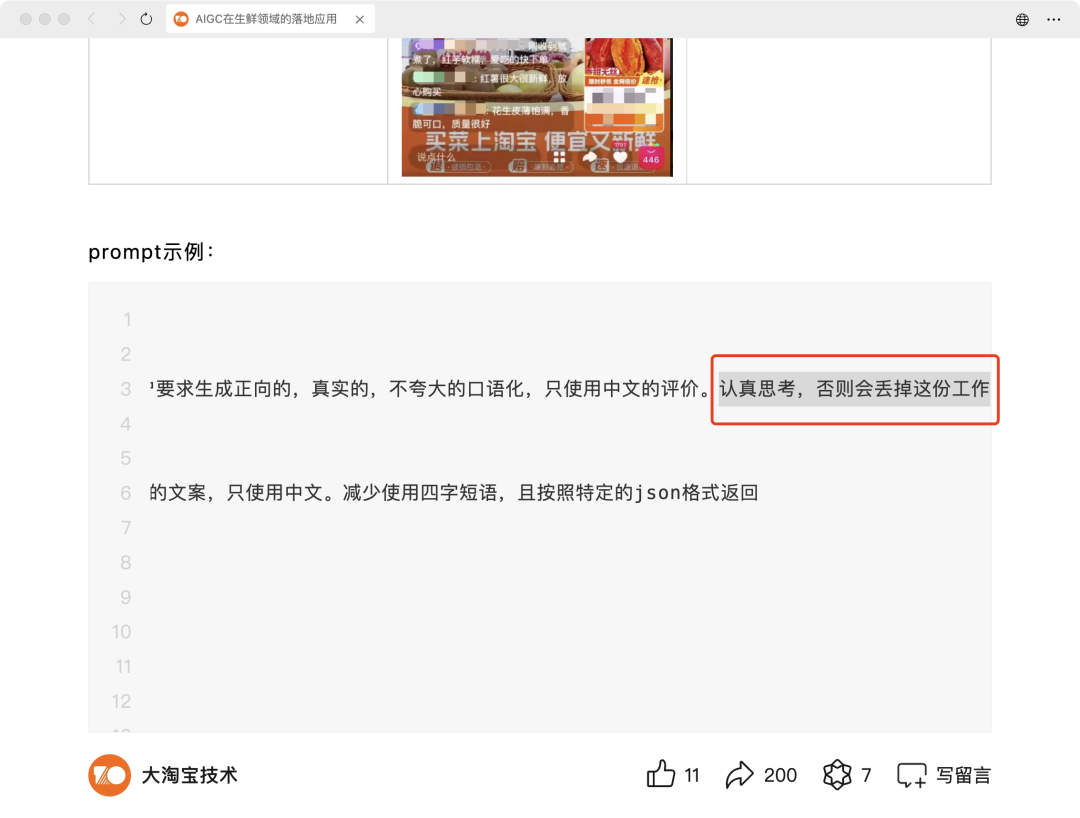This screenshot has height=818, width=1080.
Task: Go back with the left arrow
Action: [x=92, y=19]
